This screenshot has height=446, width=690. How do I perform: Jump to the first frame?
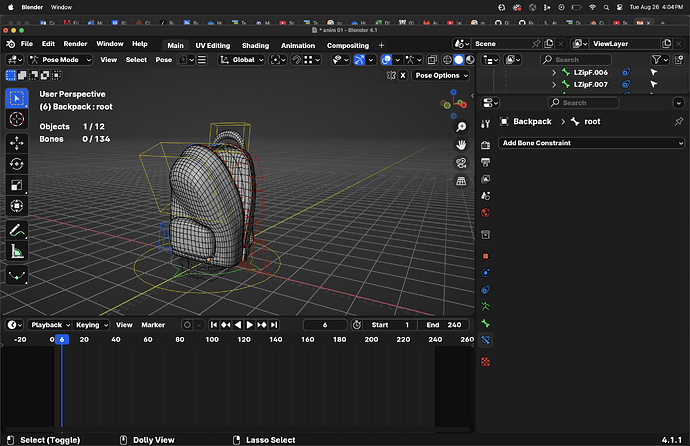[x=214, y=325]
